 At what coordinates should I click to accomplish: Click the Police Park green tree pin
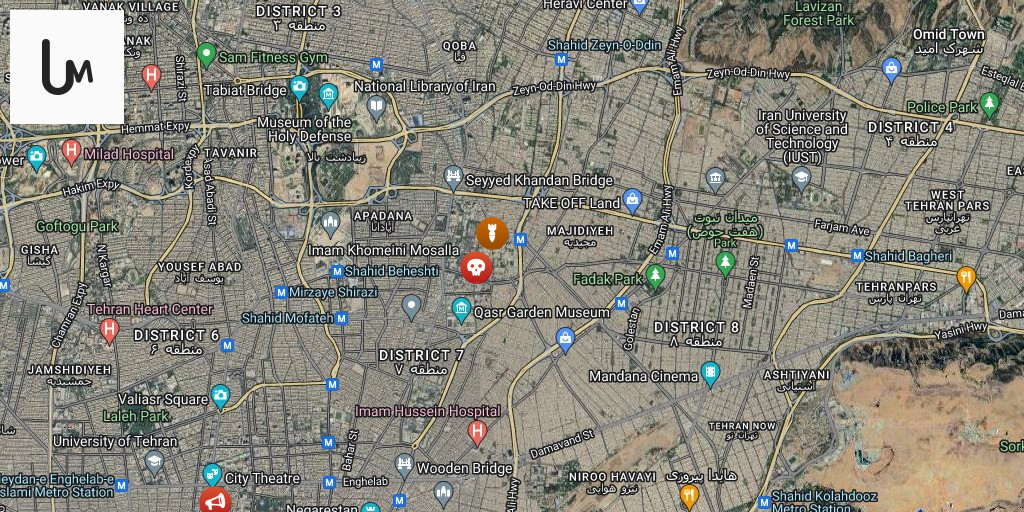click(x=990, y=104)
